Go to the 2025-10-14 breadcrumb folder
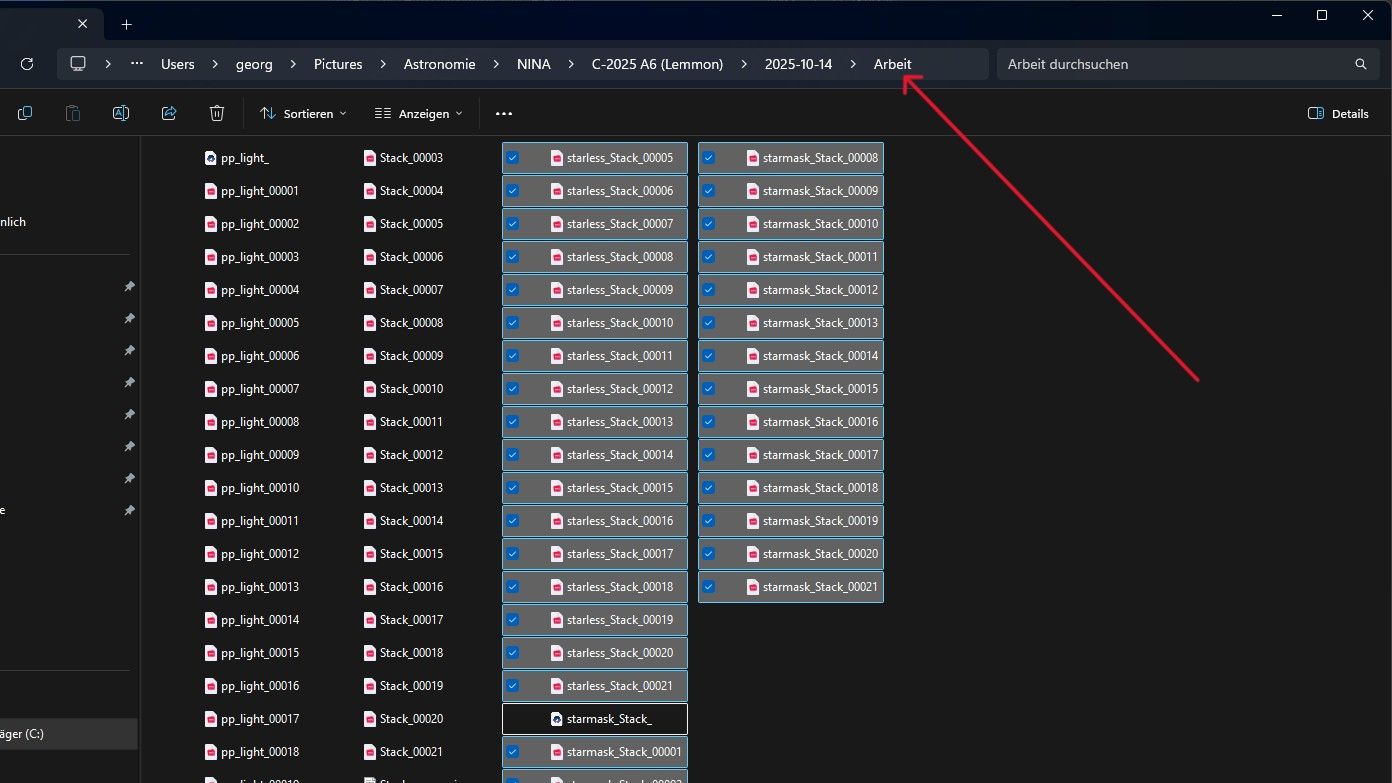The image size is (1392, 783). [x=797, y=64]
